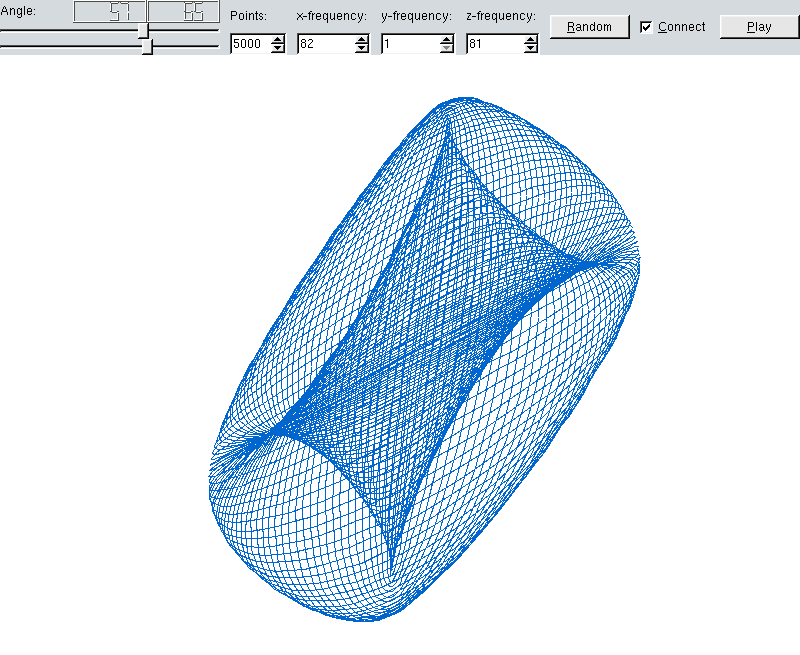The height and width of the screenshot is (655, 800).
Task: Click the Points label
Action: pyautogui.click(x=248, y=16)
